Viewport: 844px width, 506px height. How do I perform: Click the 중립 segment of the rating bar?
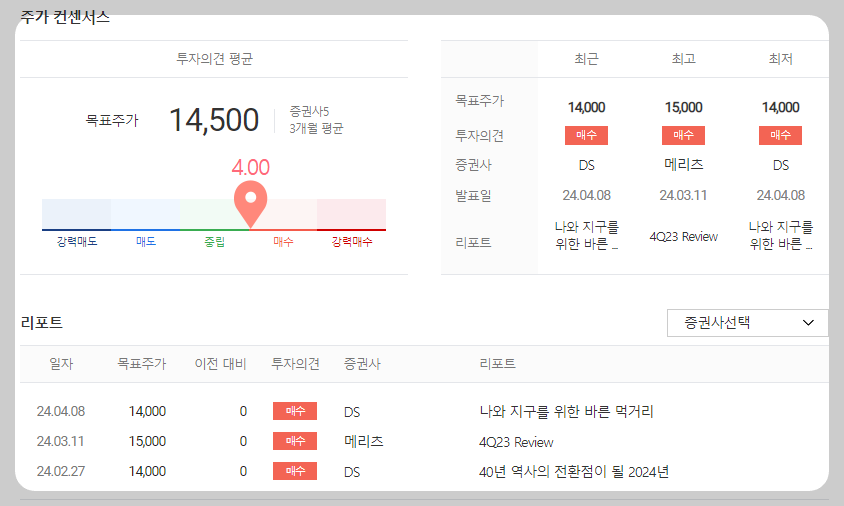214,214
